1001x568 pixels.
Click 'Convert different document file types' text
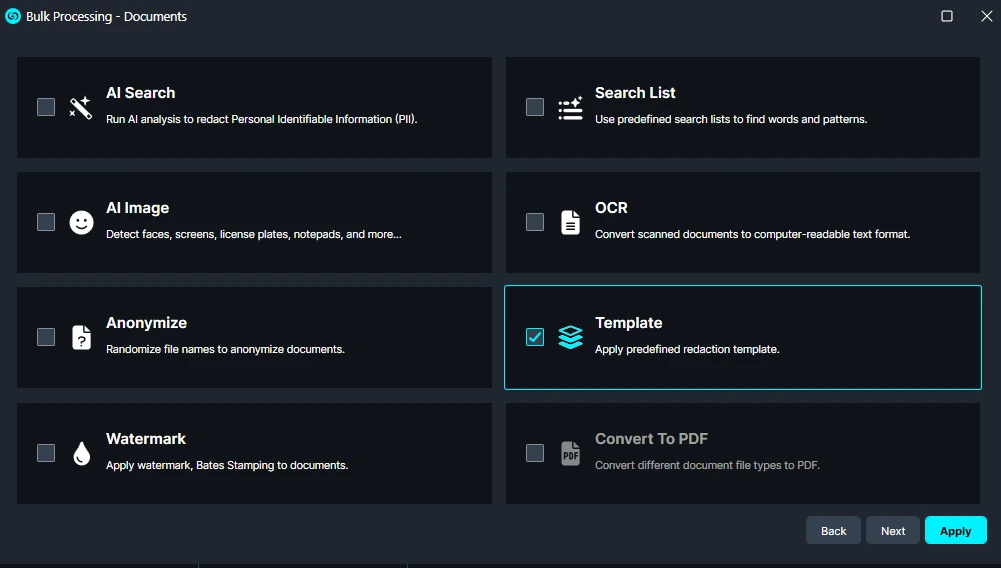click(x=707, y=465)
